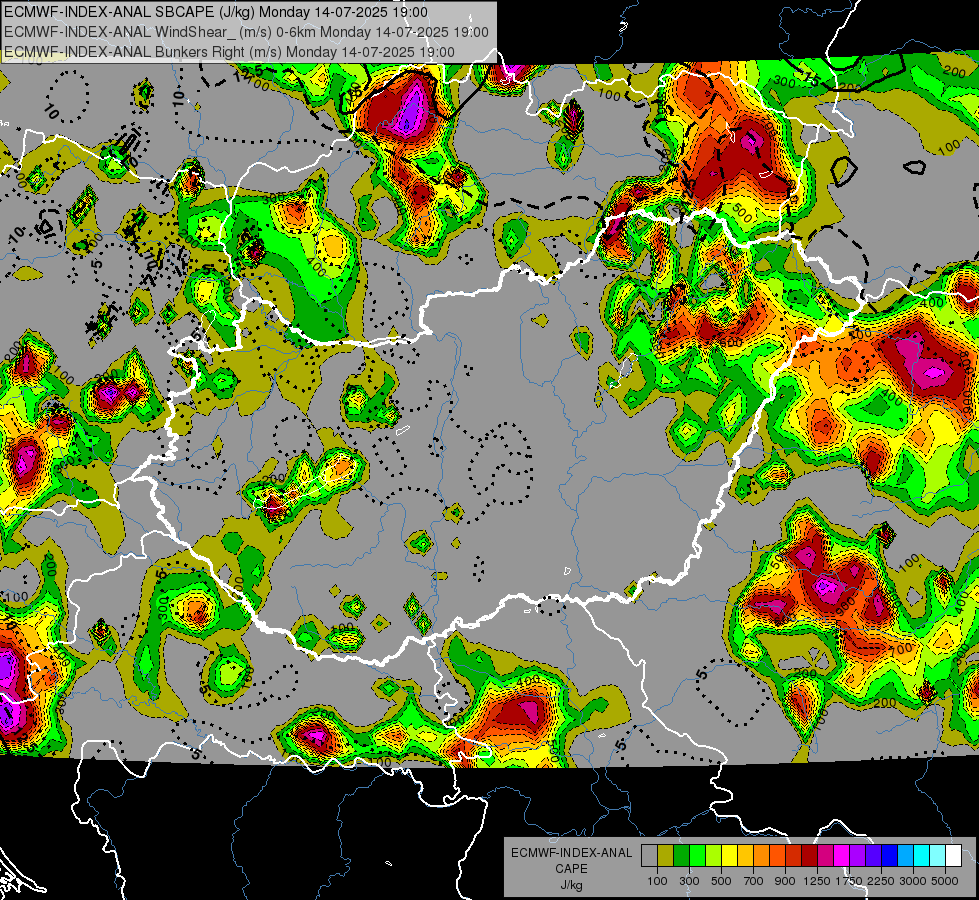Click the pure blue legend swatch
The height and width of the screenshot is (900, 979).
(x=890, y=856)
